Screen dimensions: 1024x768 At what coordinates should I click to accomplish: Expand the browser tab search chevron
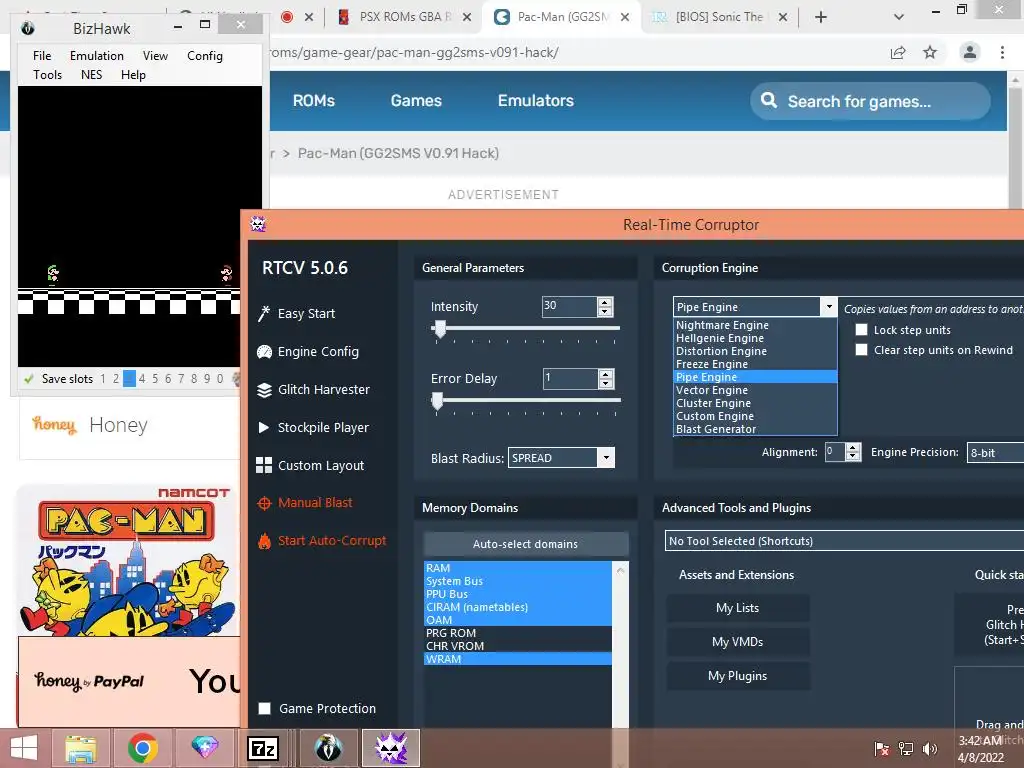899,17
